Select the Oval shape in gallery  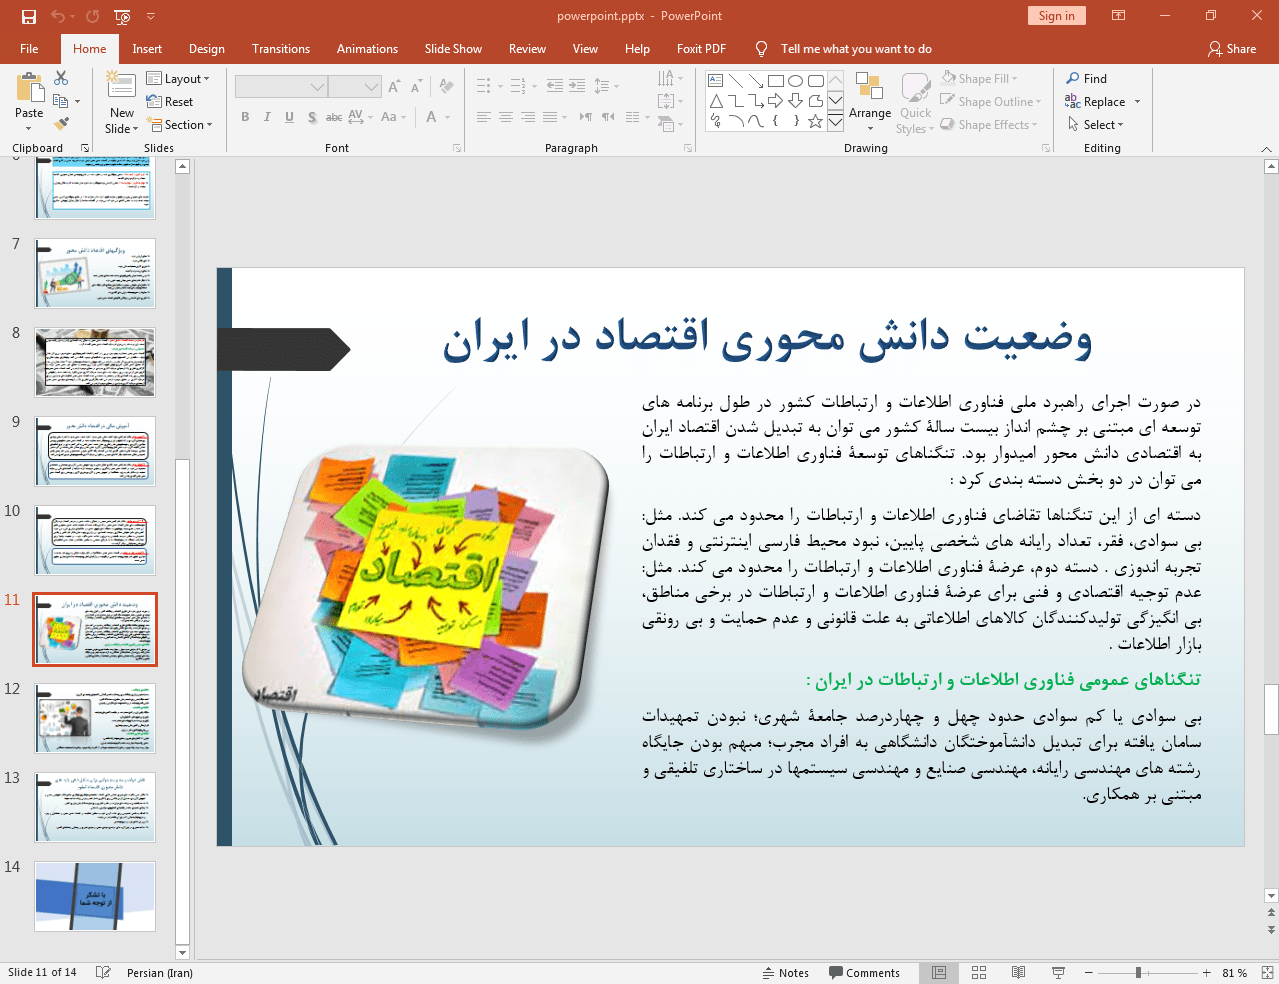[796, 81]
